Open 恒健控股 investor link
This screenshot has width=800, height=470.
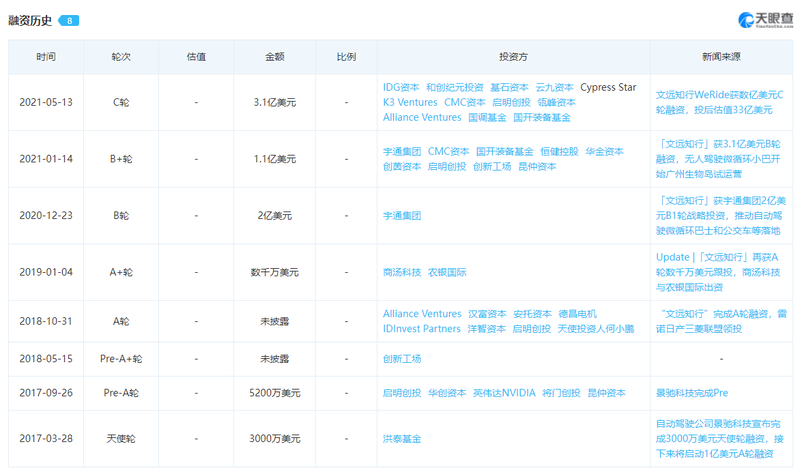click(559, 152)
